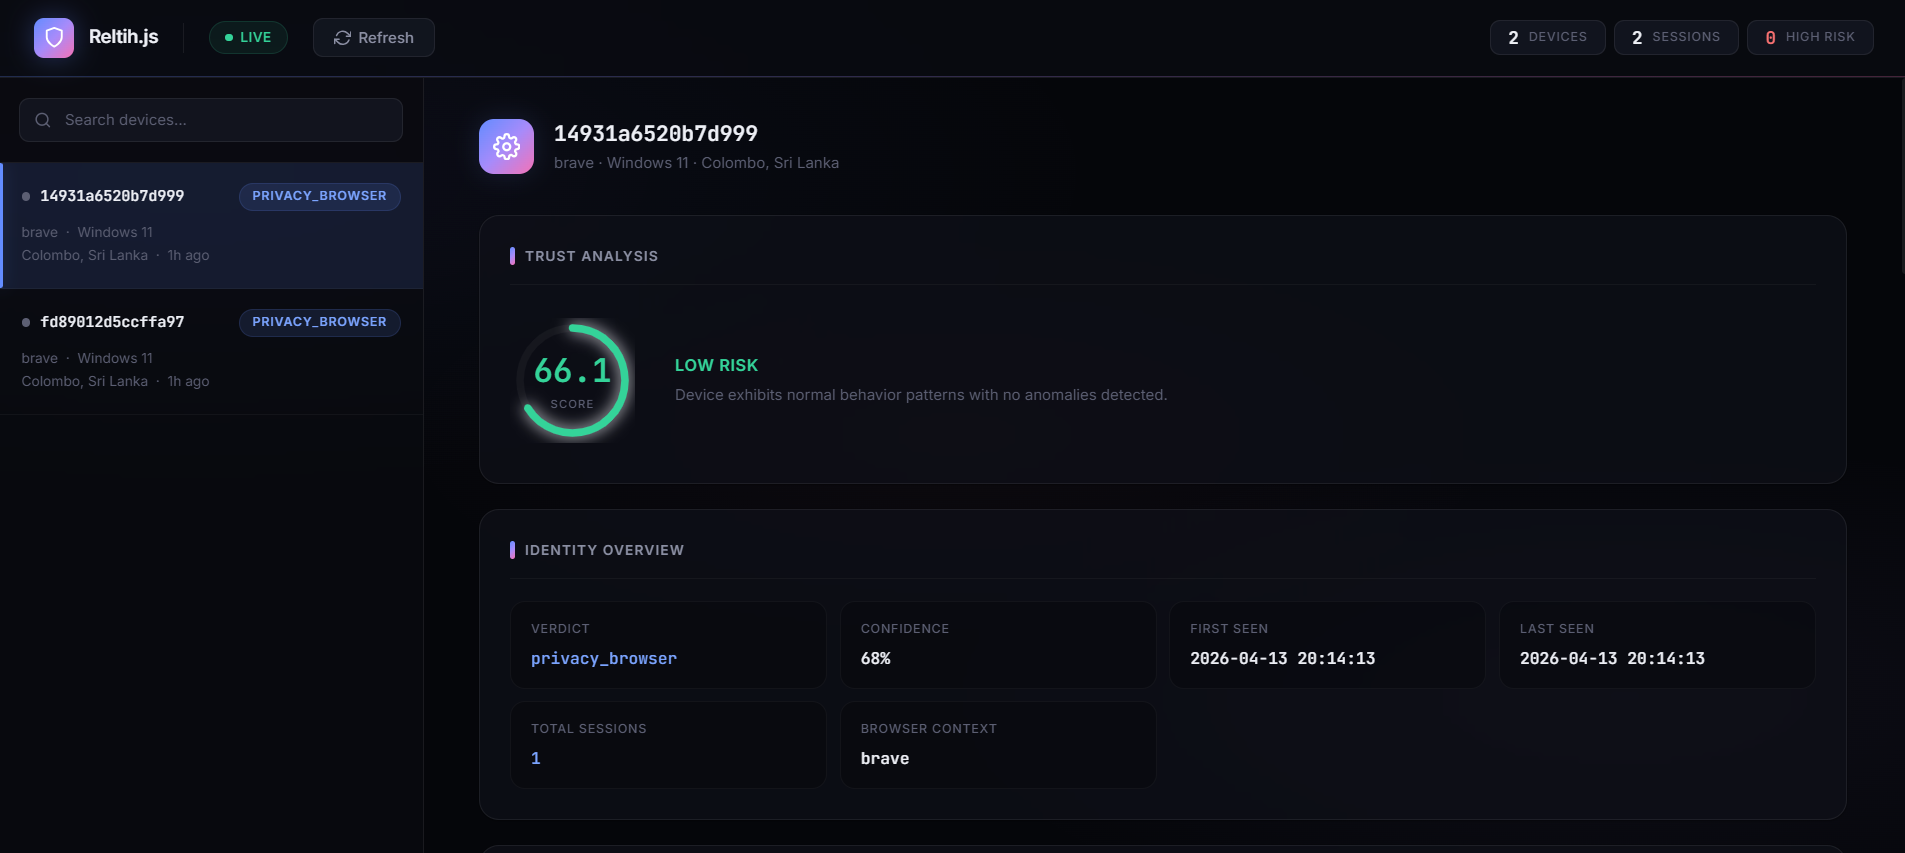The image size is (1905, 853).
Task: Click the Refresh button
Action: (x=374, y=37)
